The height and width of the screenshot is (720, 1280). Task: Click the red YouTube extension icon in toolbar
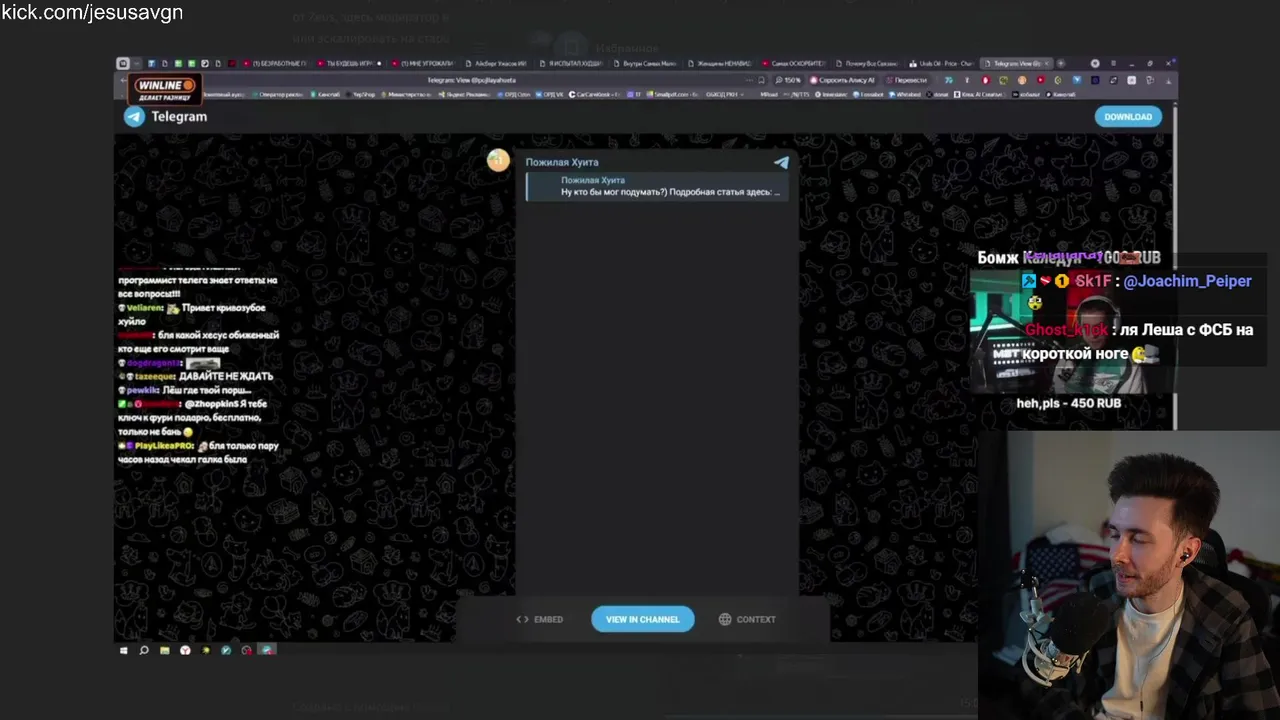[x=1040, y=80]
